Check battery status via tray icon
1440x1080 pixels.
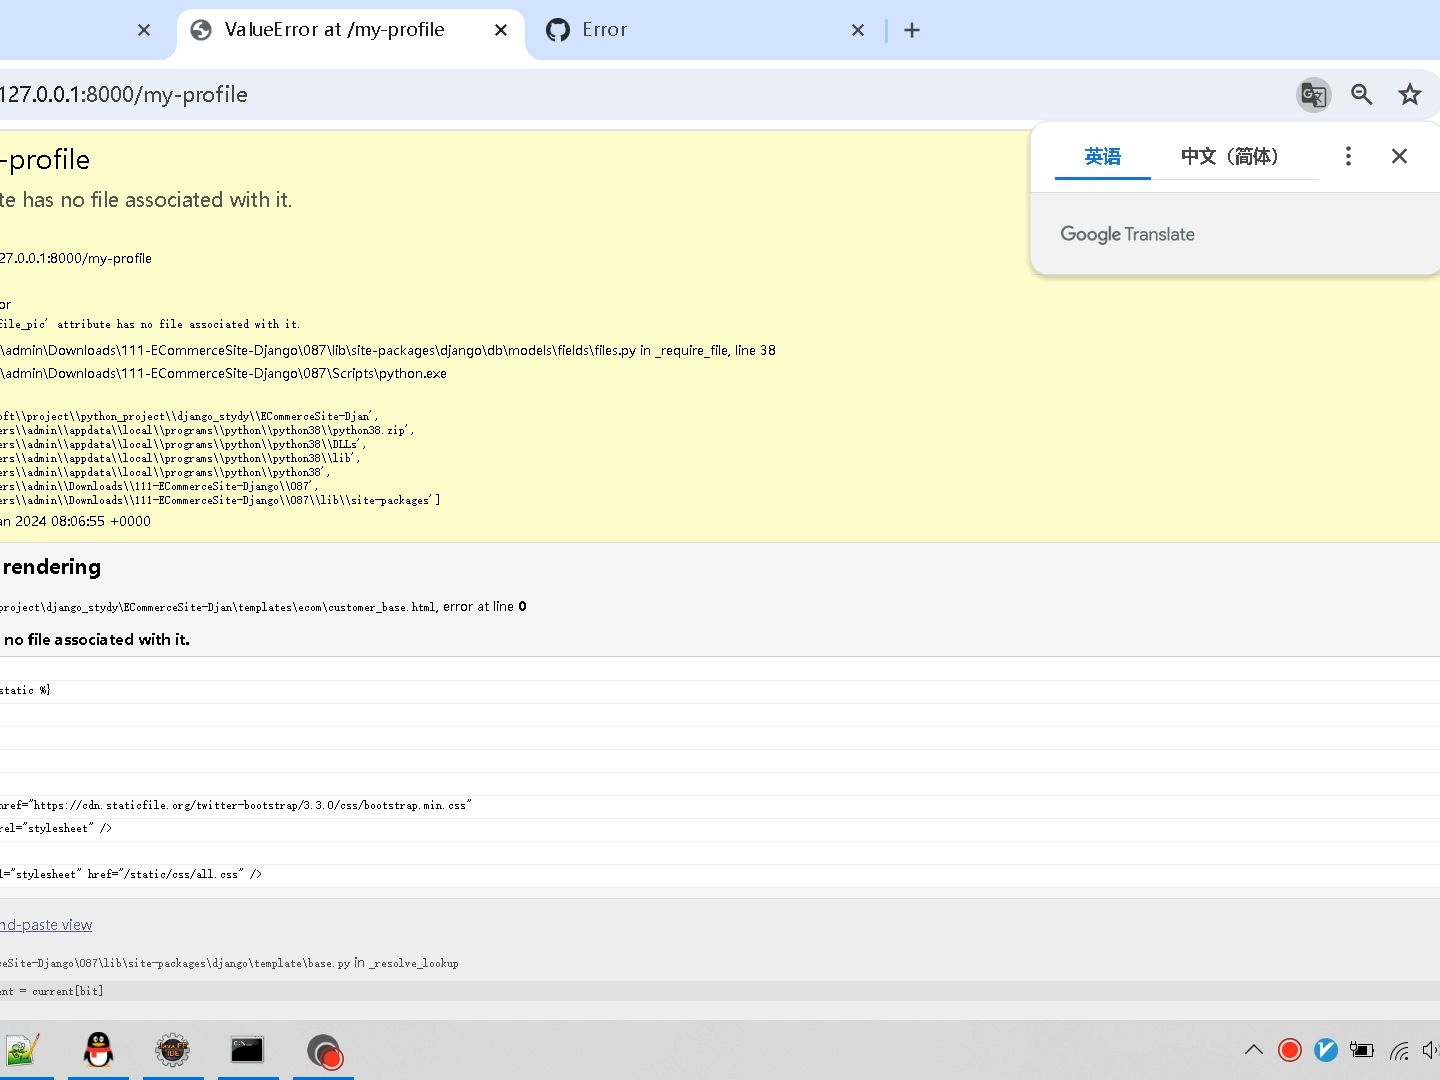[x=1361, y=1050]
